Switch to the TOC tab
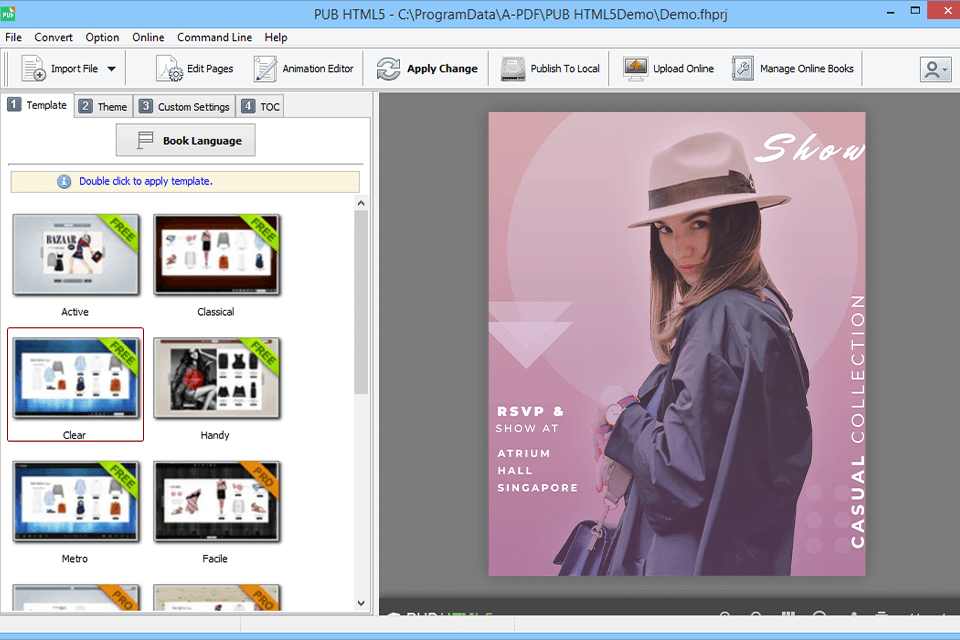 260,105
